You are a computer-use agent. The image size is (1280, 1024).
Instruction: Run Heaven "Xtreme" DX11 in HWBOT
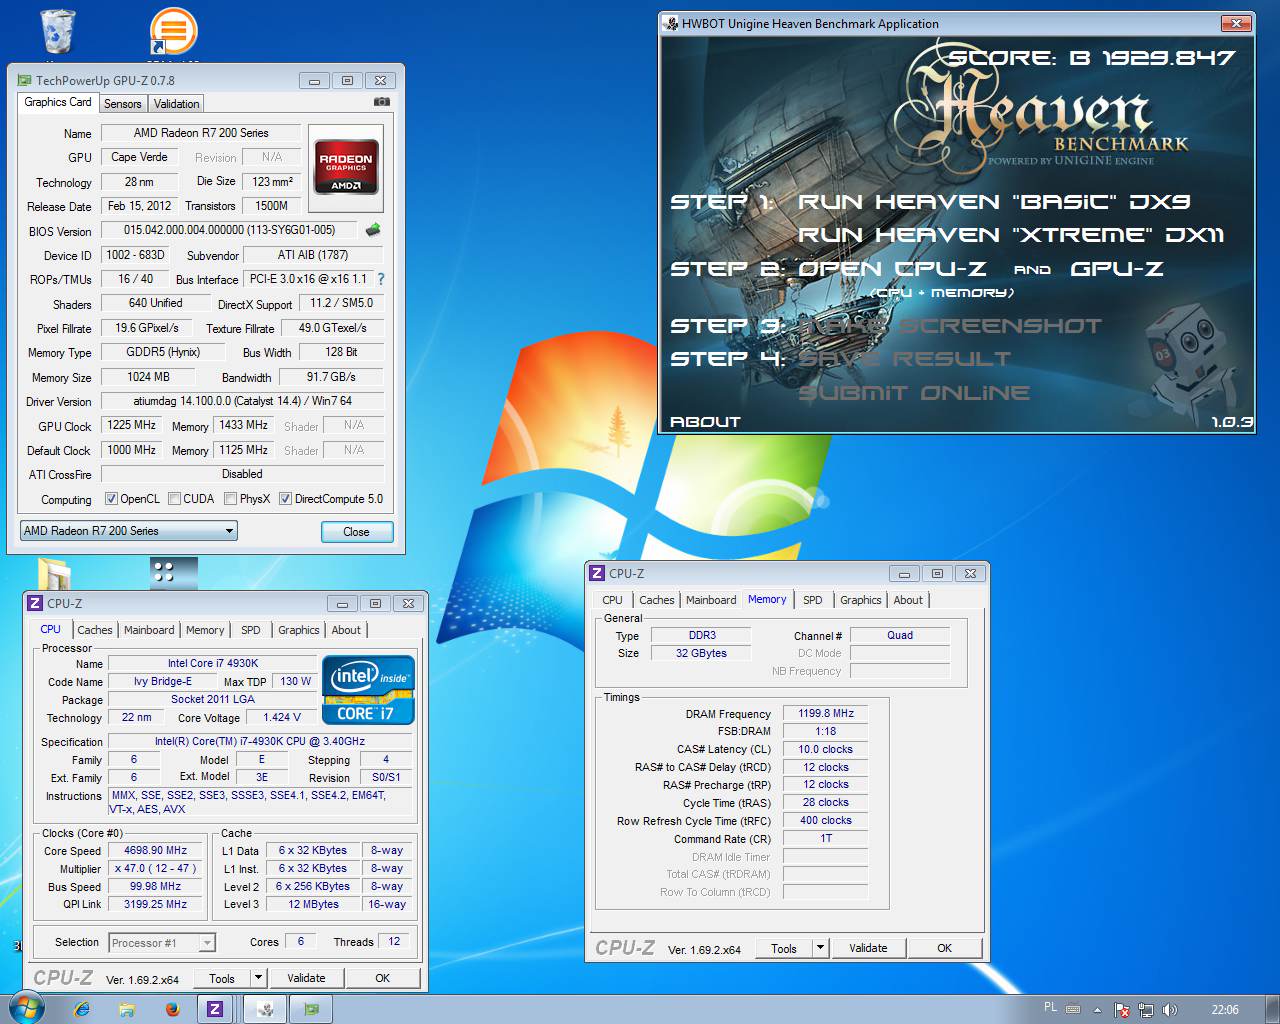[x=1011, y=235]
